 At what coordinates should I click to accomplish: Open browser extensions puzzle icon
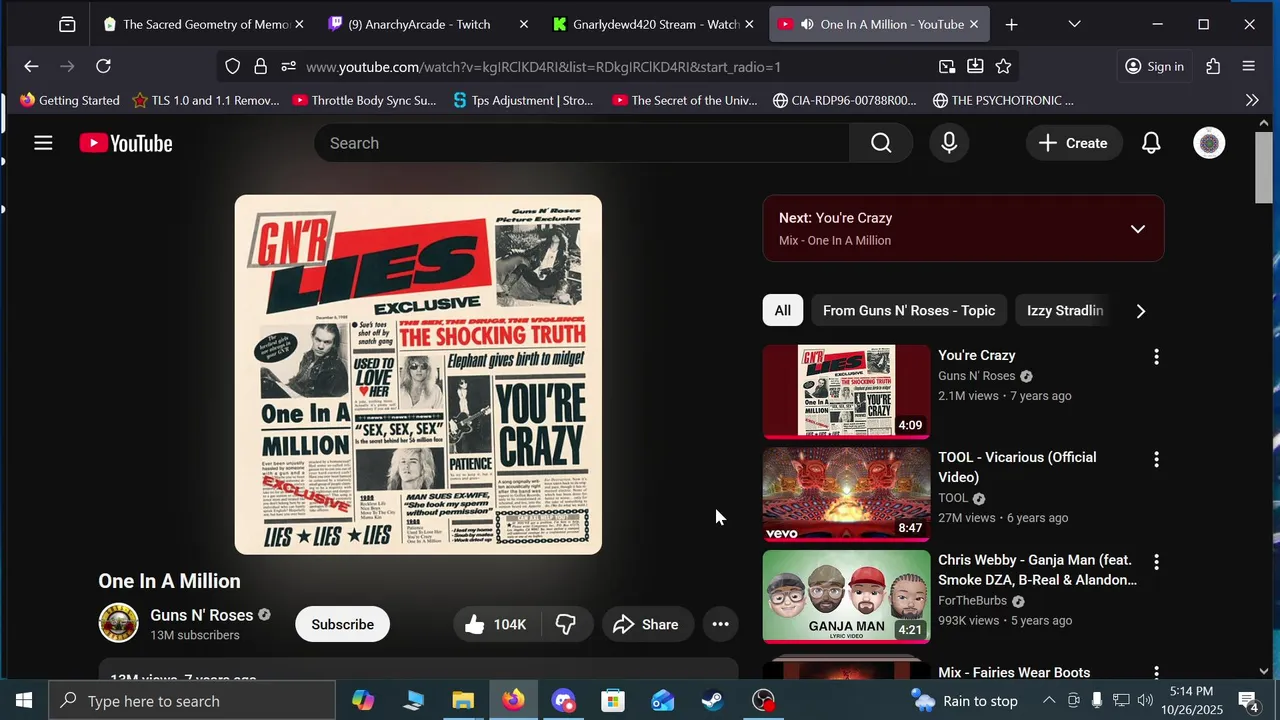[x=1213, y=66]
